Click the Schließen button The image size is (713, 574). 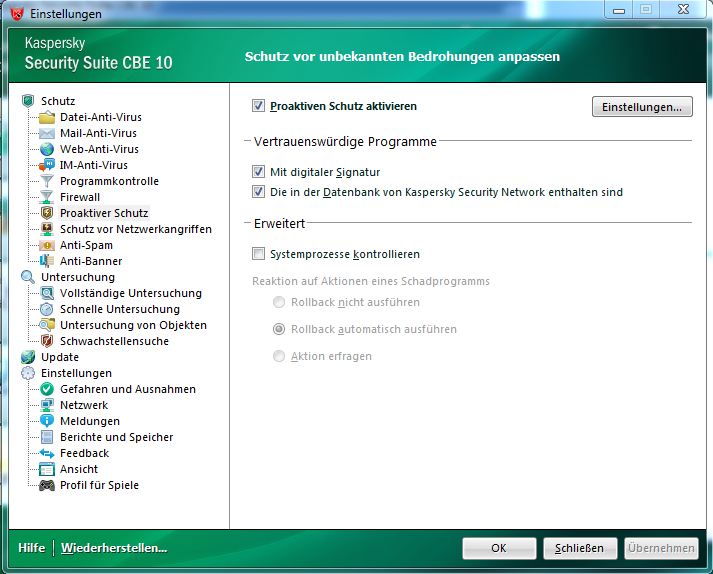[x=580, y=548]
